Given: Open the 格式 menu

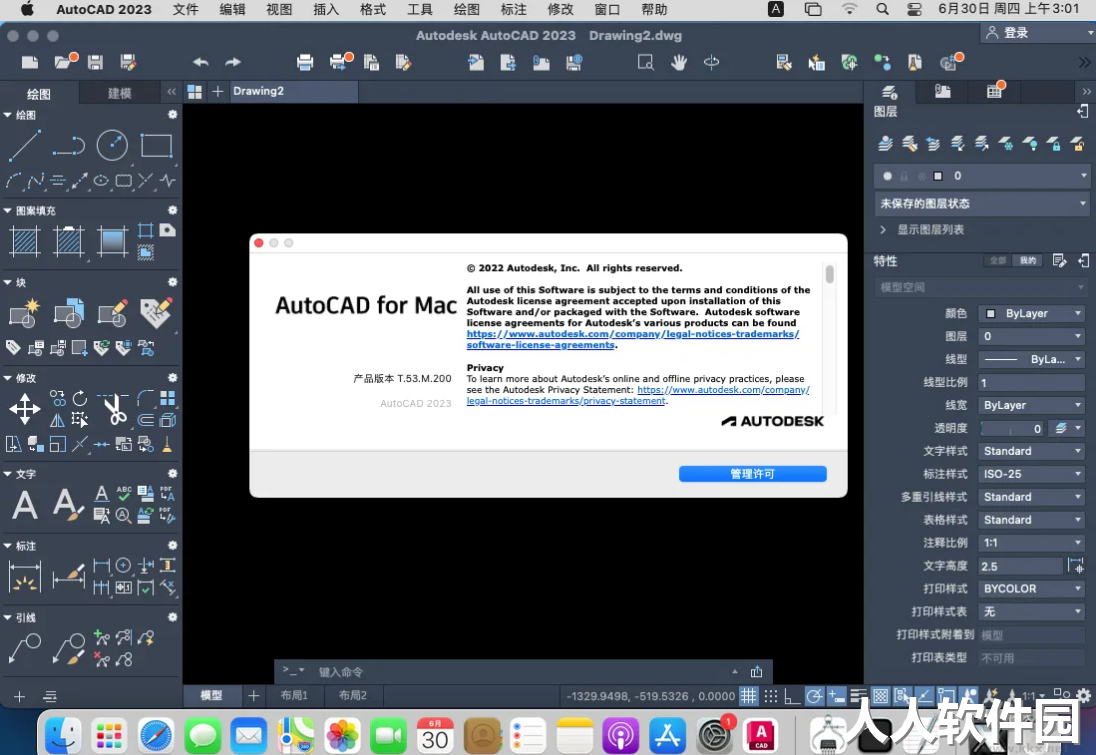Looking at the screenshot, I should pos(373,9).
